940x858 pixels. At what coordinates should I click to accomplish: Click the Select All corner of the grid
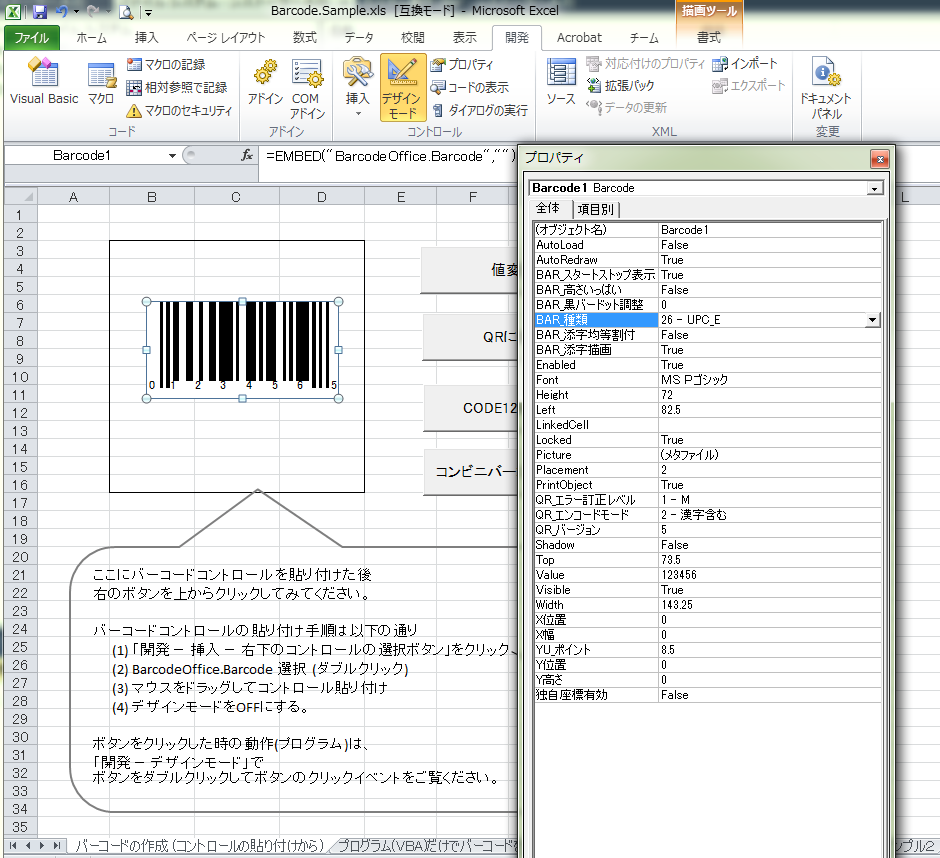(20, 197)
